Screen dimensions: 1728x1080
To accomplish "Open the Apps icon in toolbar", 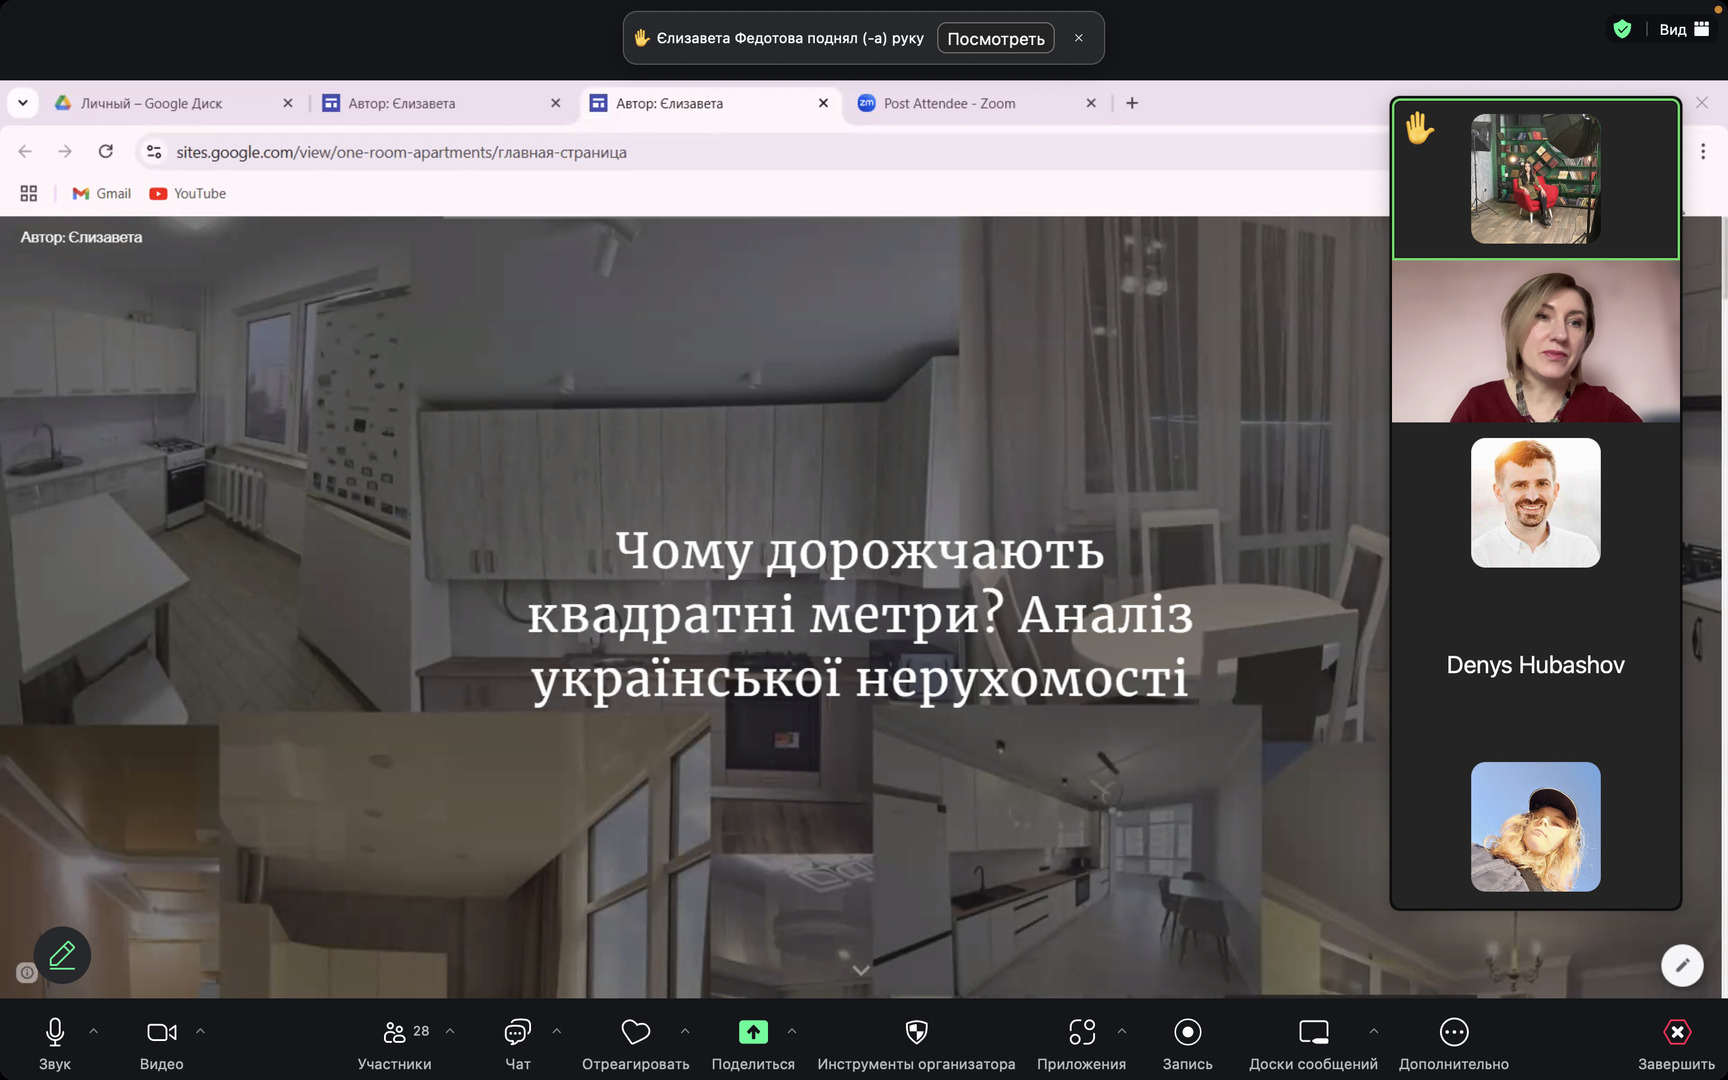I will click(x=1081, y=1032).
